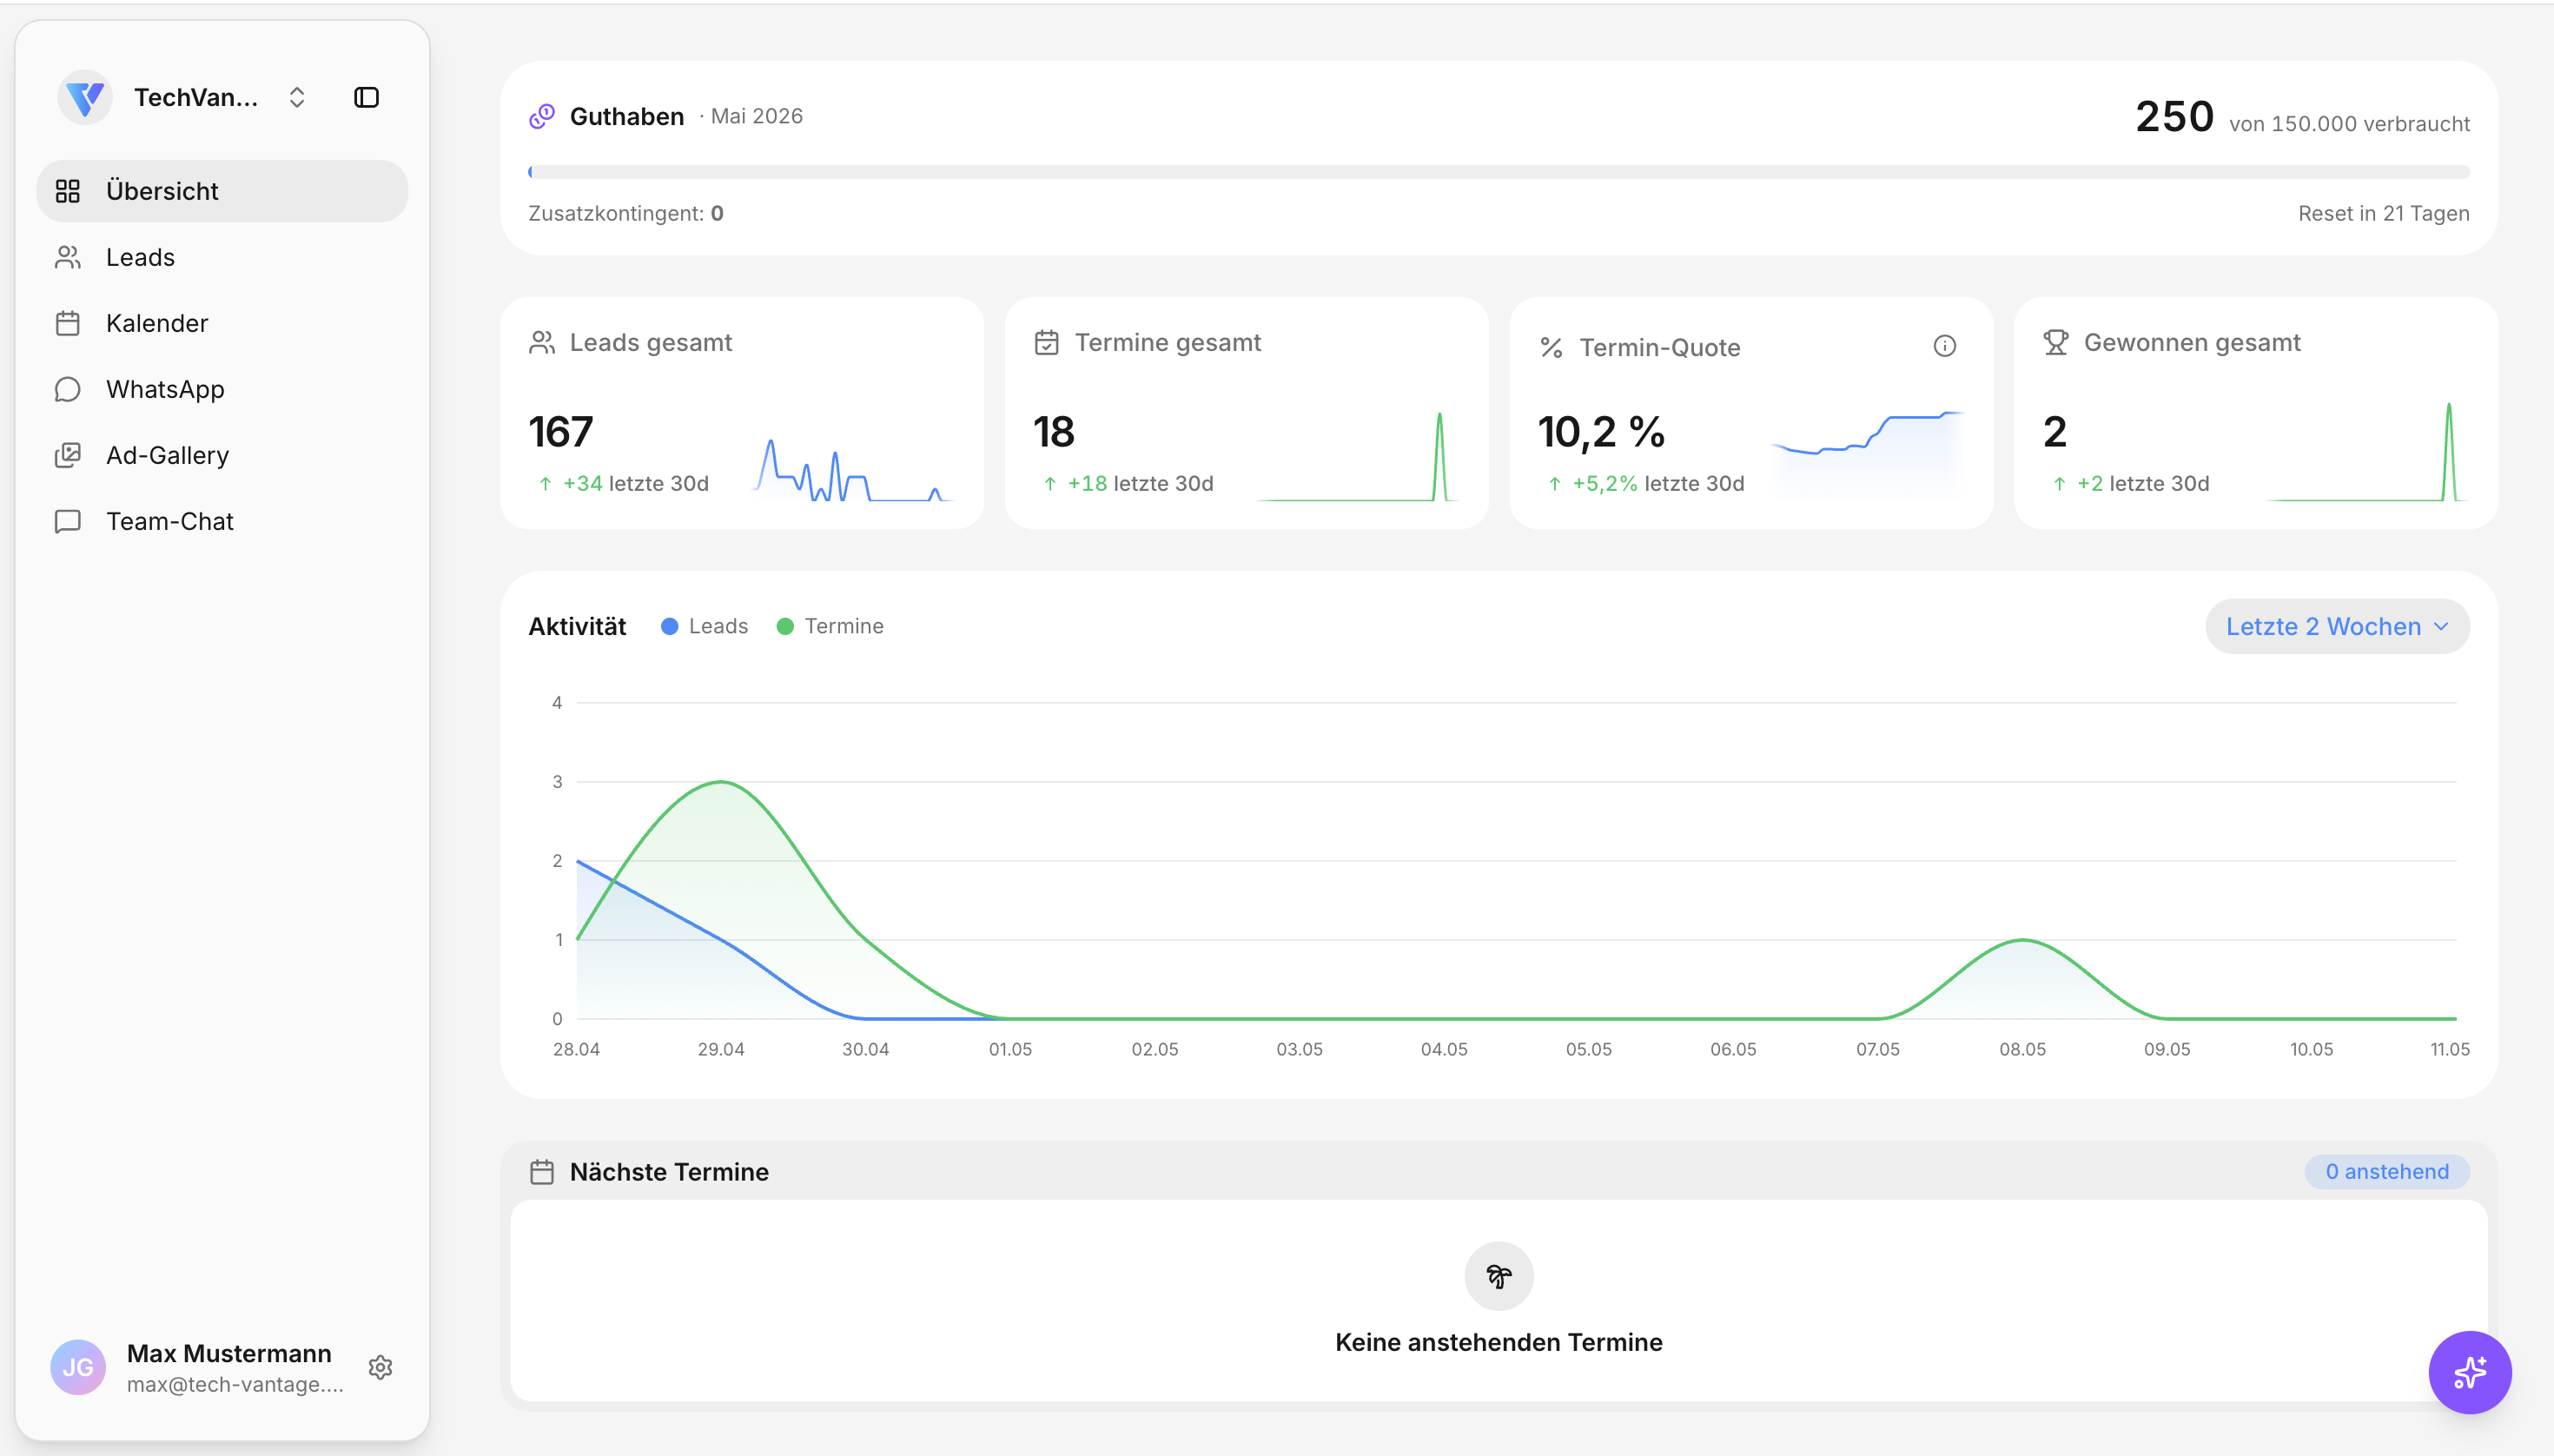
Task: Open the AI assistant sparkle button
Action: 2470,1372
